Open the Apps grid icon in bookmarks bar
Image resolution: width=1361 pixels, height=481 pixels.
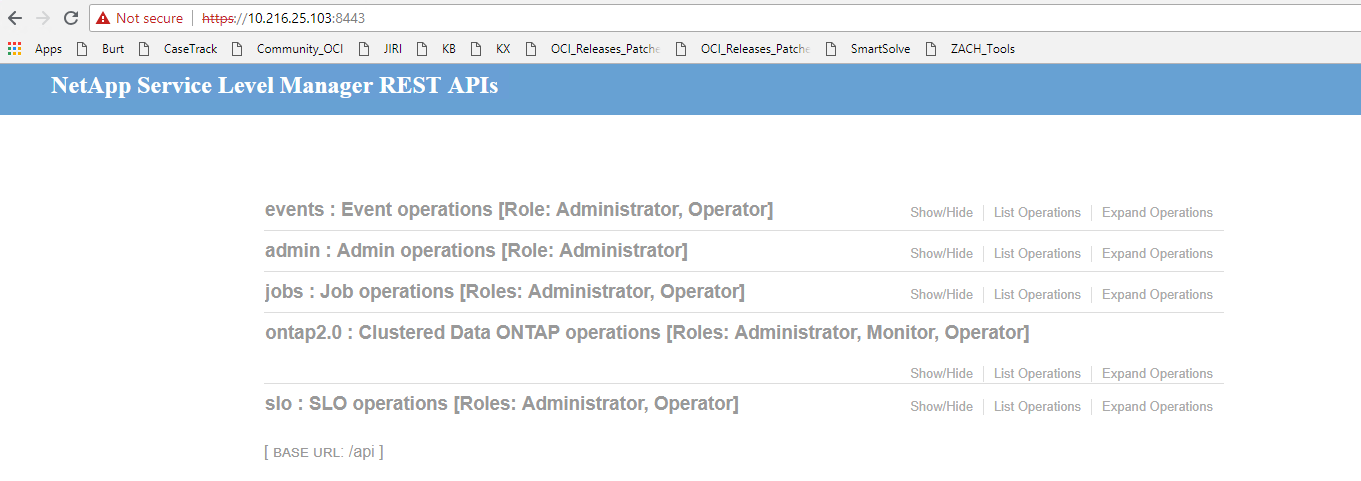pos(14,48)
